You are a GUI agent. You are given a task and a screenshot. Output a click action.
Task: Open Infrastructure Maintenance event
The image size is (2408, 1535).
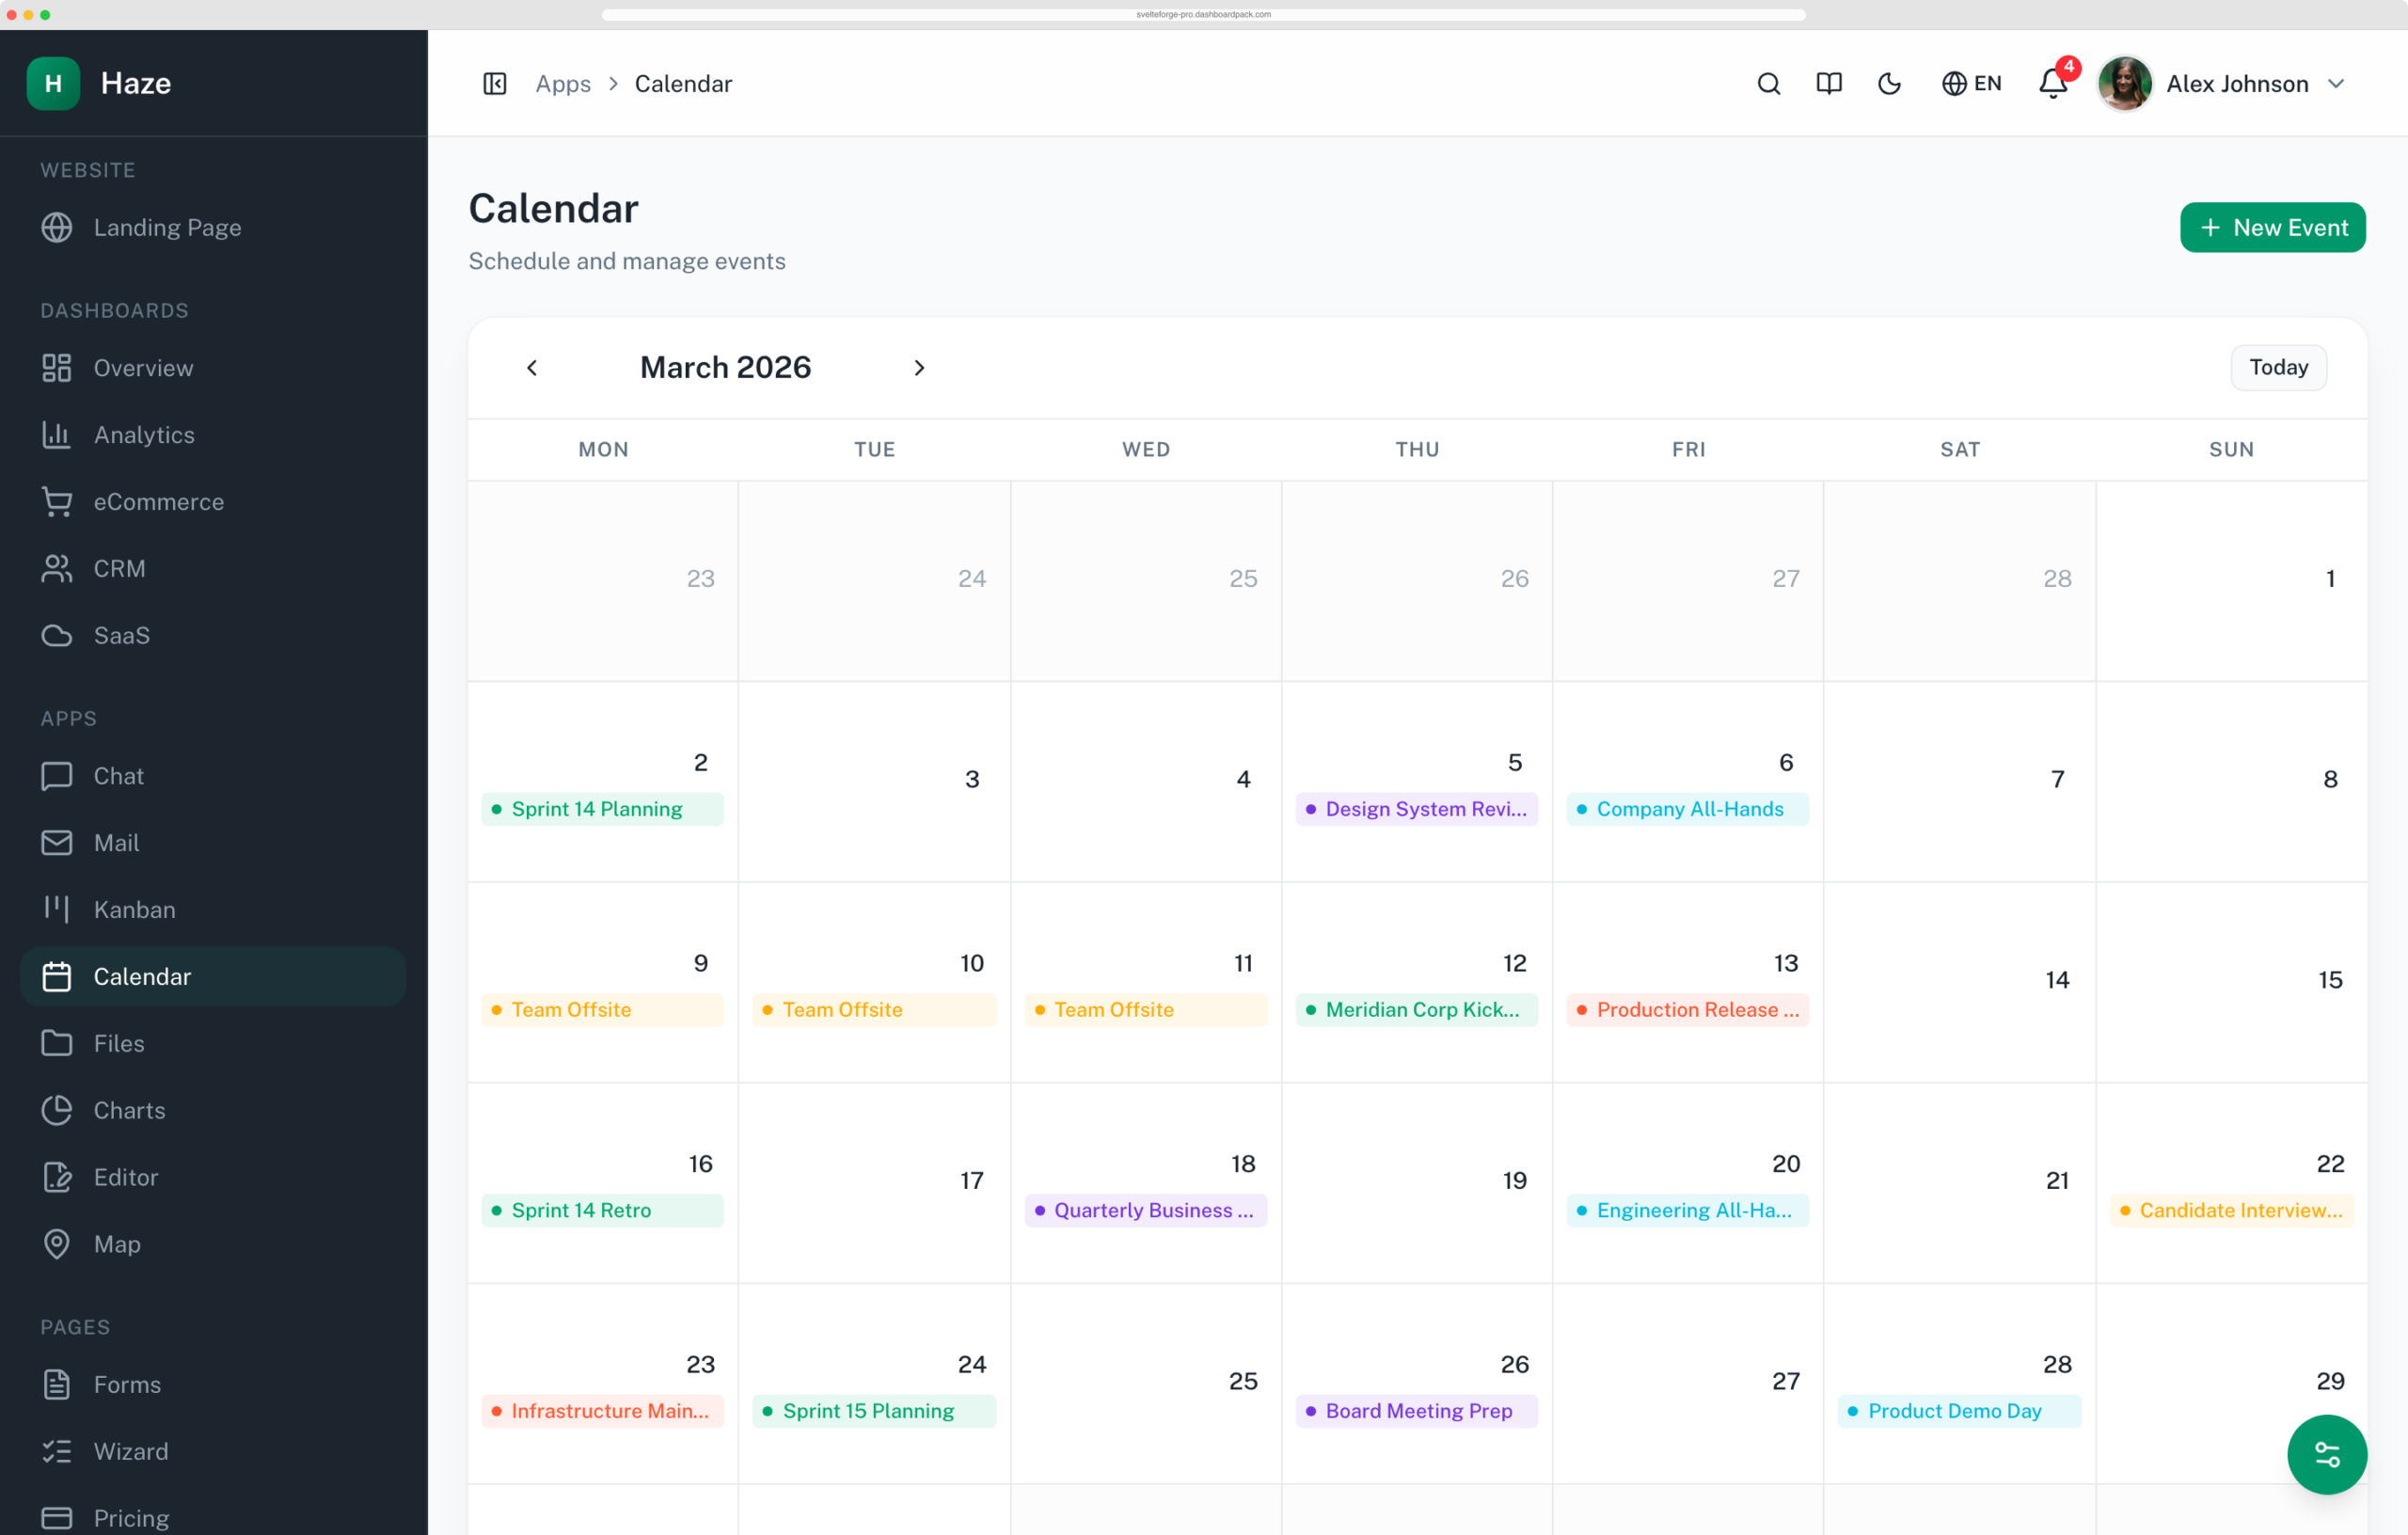pos(603,1411)
